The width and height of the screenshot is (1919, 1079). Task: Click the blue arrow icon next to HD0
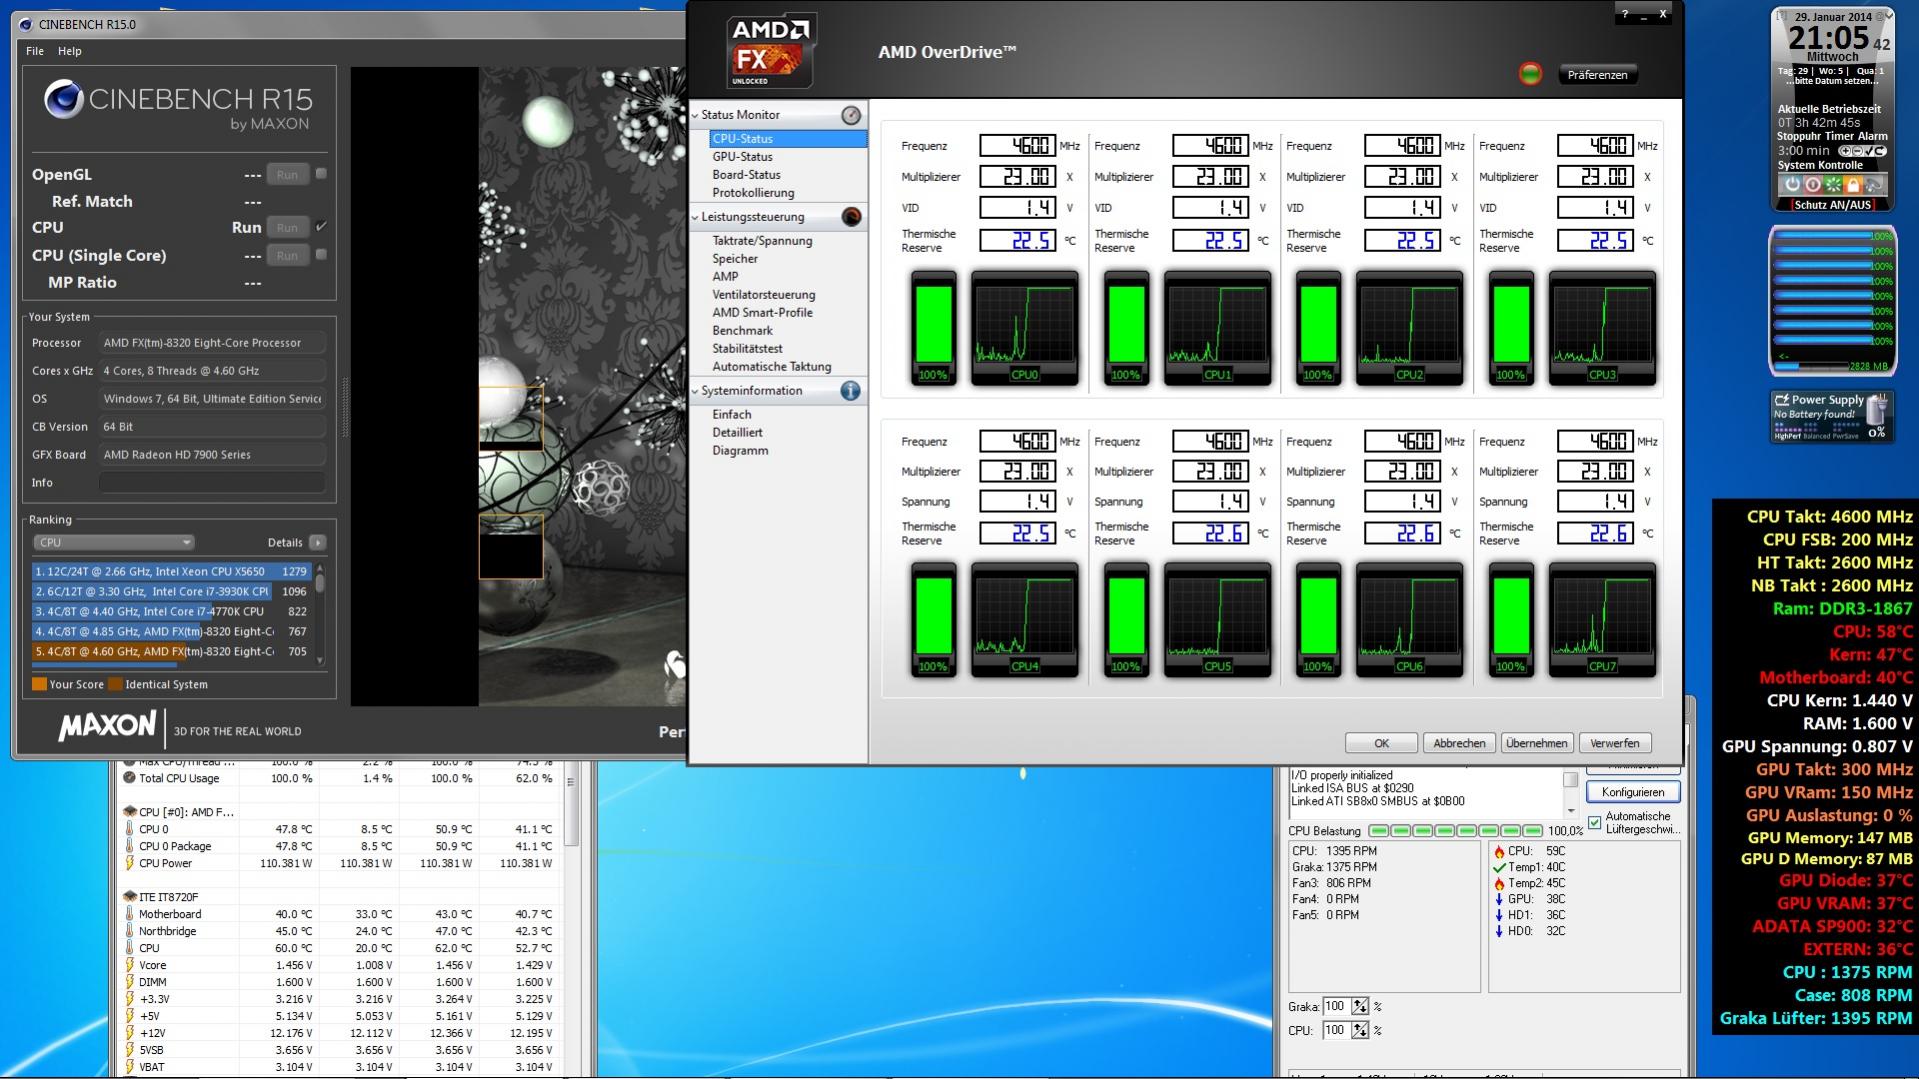pyautogui.click(x=1499, y=932)
